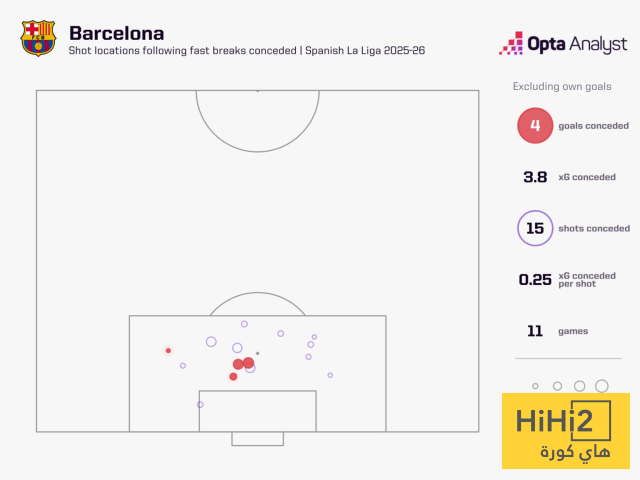Click the small grey penalty spot dot
This screenshot has width=640, height=480.
click(x=257, y=353)
